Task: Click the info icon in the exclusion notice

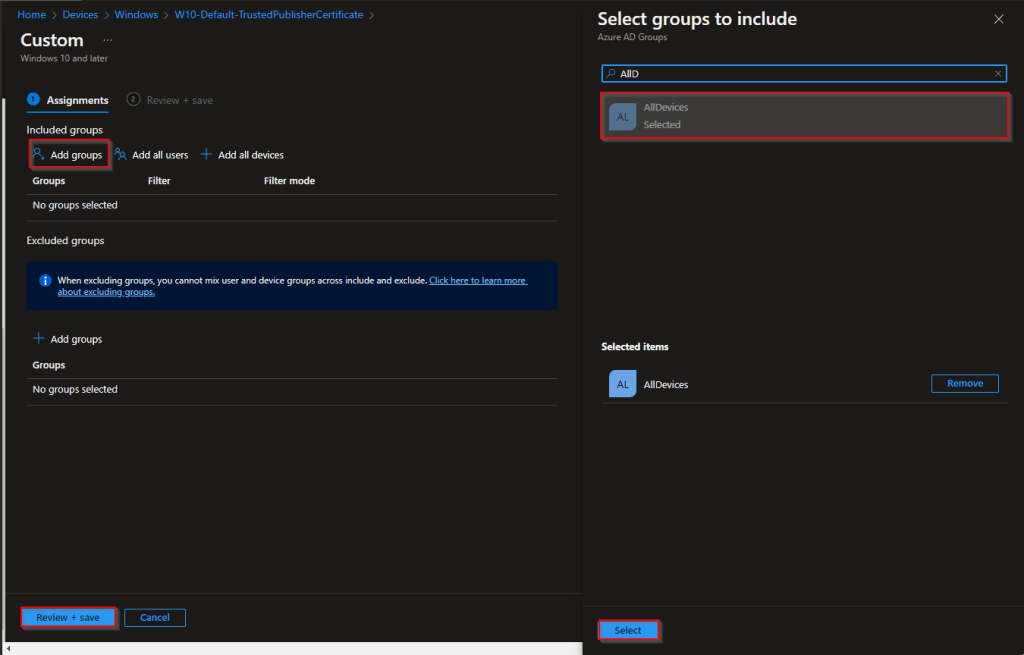Action: click(x=45, y=281)
